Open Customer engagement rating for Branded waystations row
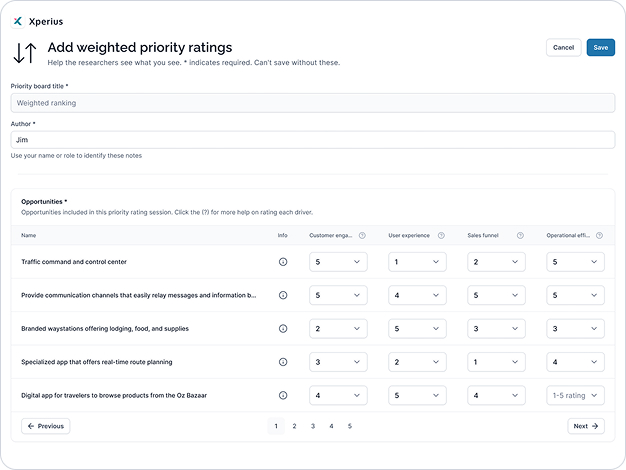The width and height of the screenshot is (626, 470). pos(338,329)
